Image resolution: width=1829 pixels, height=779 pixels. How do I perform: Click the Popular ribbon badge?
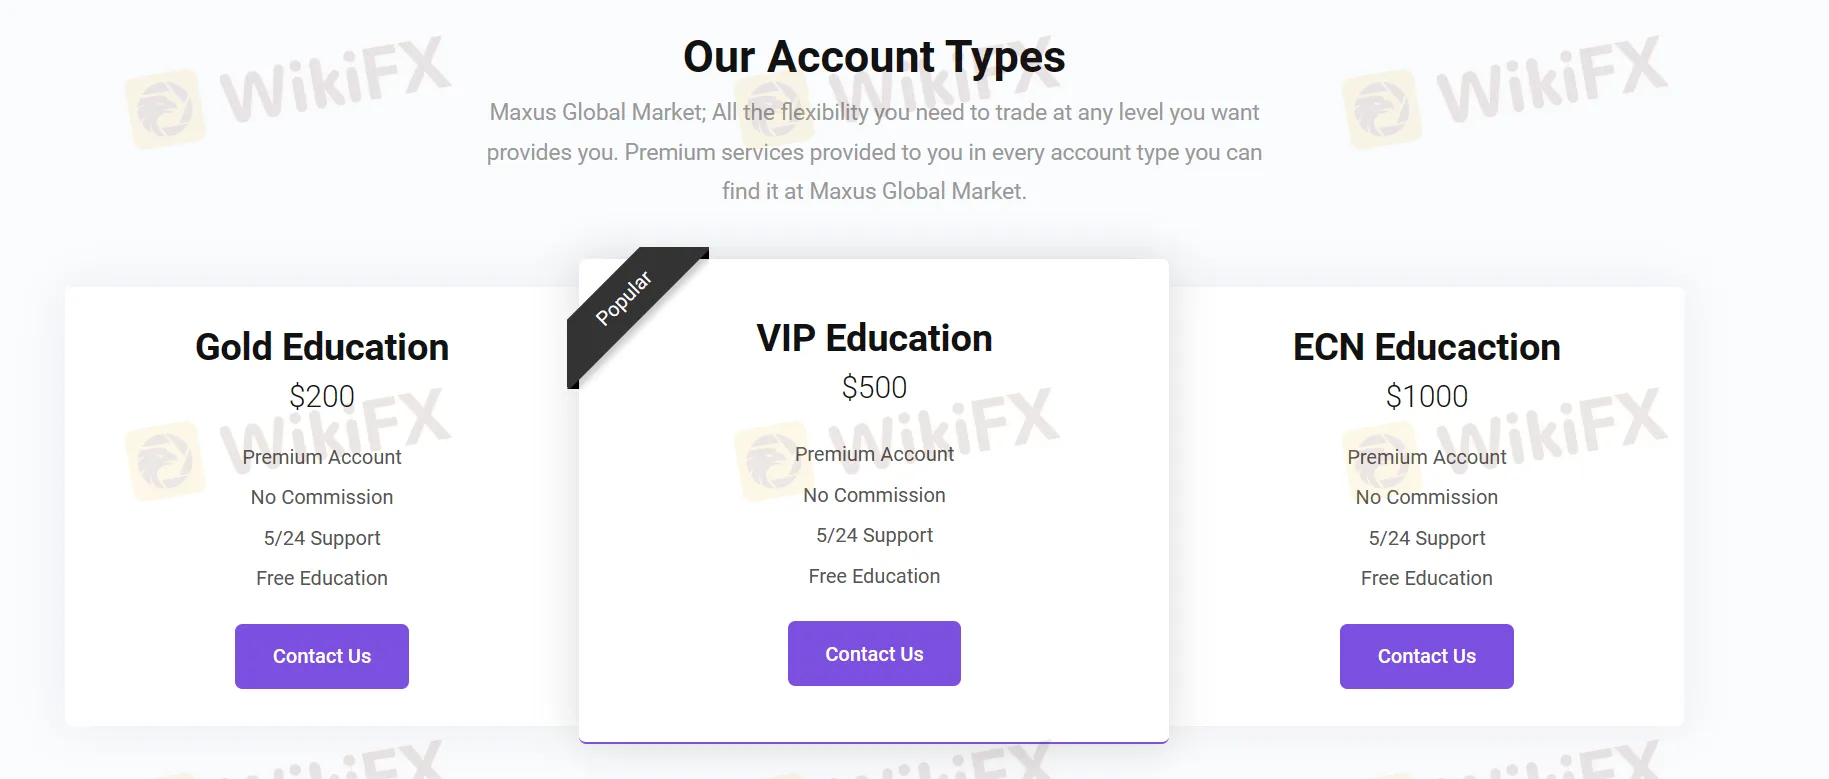pyautogui.click(x=624, y=298)
